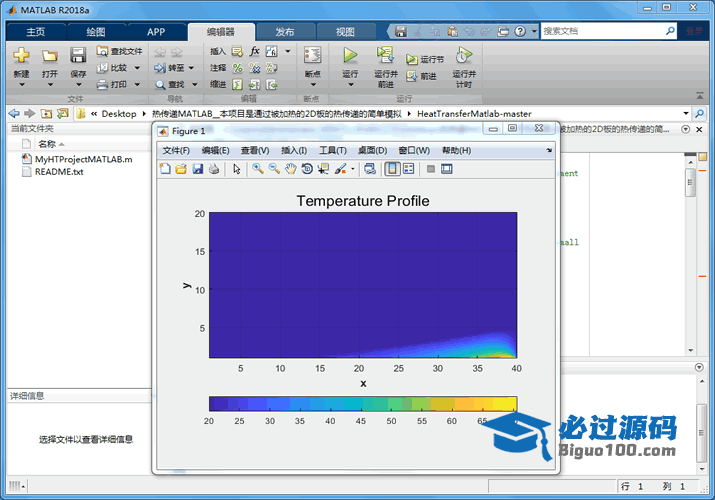Click the 打开 (Open) folder icon
This screenshot has width=715, height=500.
coord(50,56)
